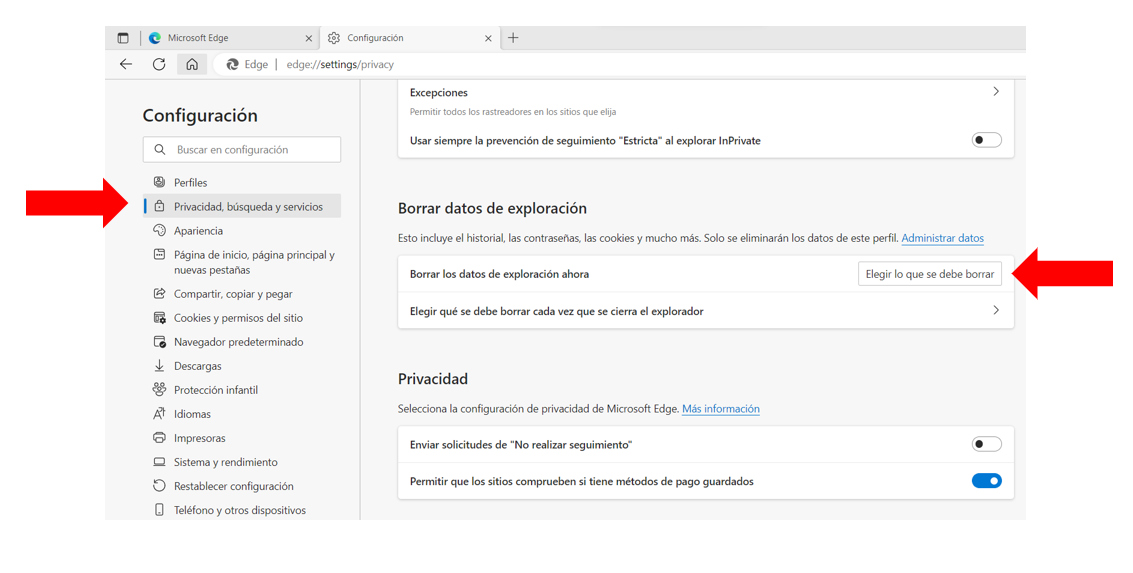Click the Edge favicon on Microsoft Edge tab
This screenshot has height=573, width=1133.
[155, 38]
